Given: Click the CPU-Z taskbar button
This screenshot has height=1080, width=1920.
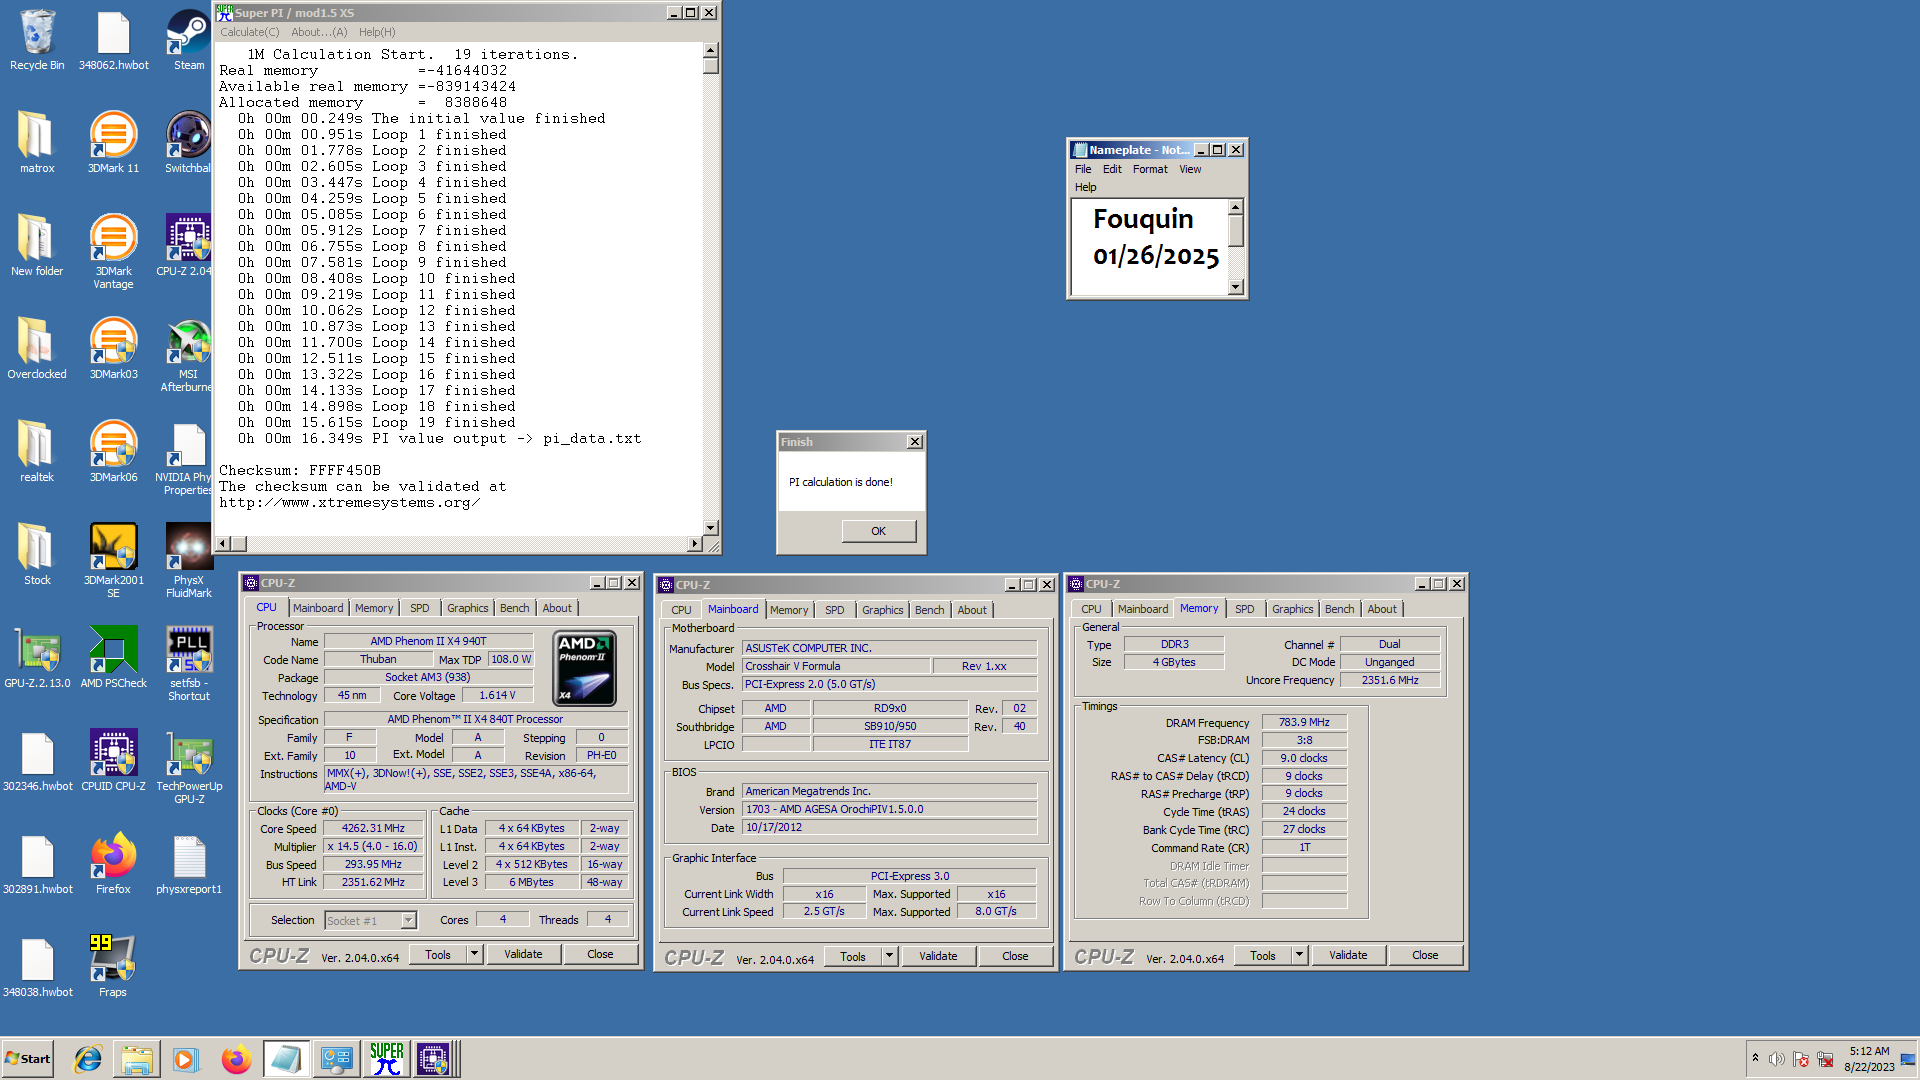Looking at the screenshot, I should [x=436, y=1059].
